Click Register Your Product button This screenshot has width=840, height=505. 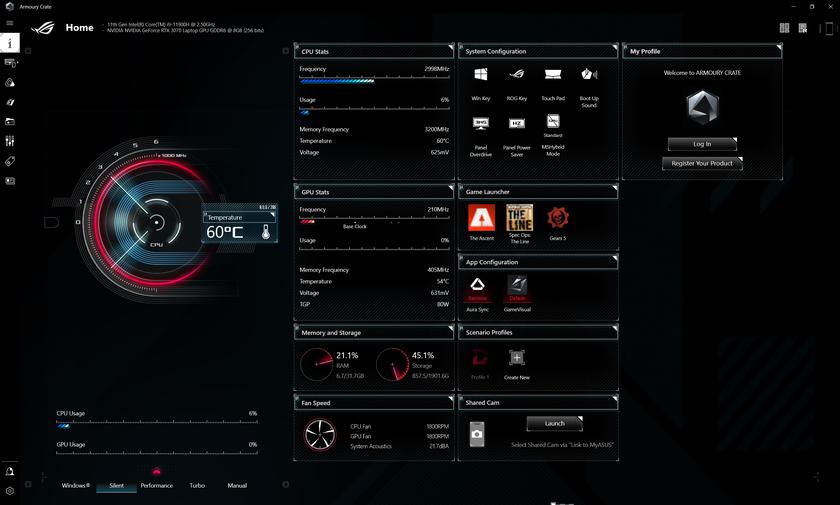tap(702, 163)
